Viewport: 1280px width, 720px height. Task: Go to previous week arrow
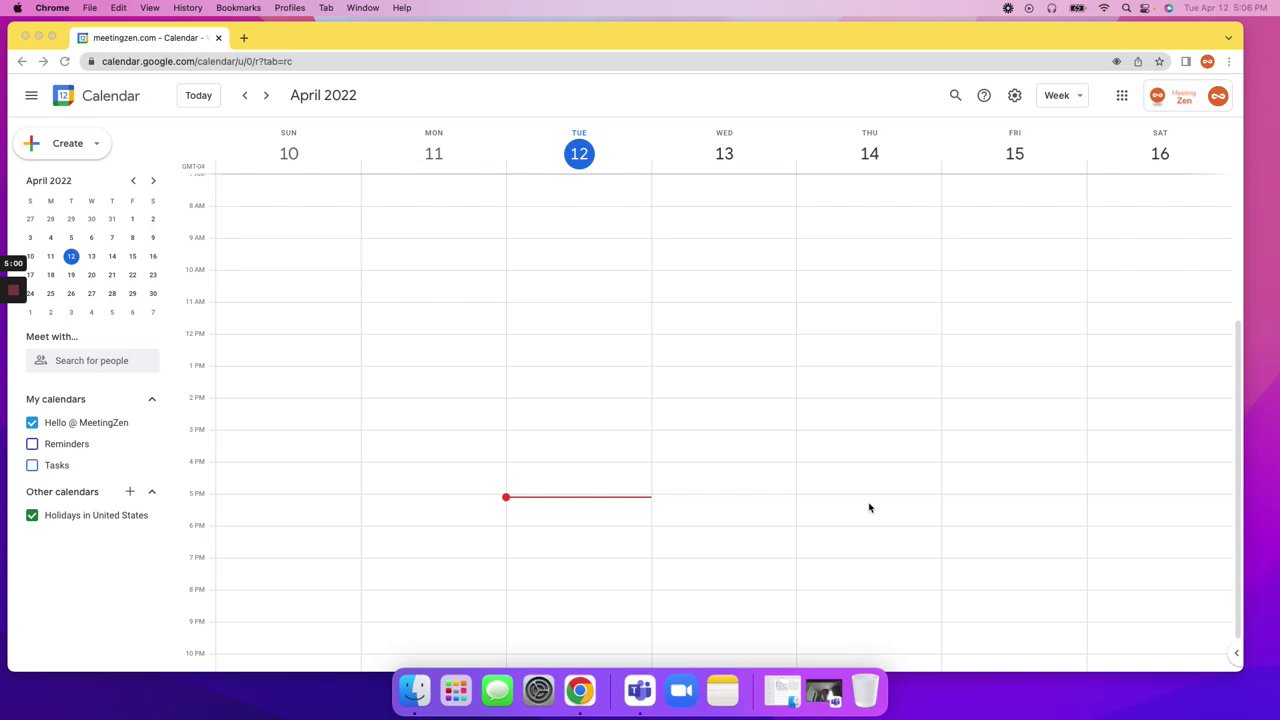click(x=245, y=96)
